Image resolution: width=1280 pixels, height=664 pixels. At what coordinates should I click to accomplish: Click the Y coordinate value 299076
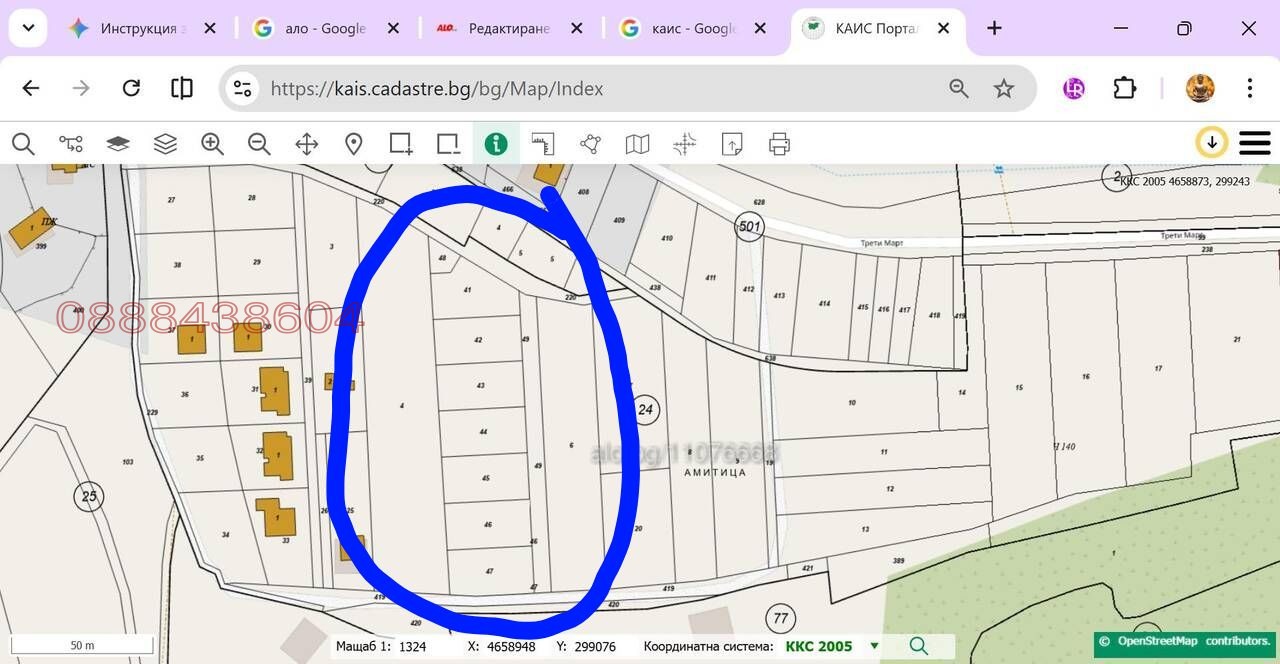(x=595, y=647)
